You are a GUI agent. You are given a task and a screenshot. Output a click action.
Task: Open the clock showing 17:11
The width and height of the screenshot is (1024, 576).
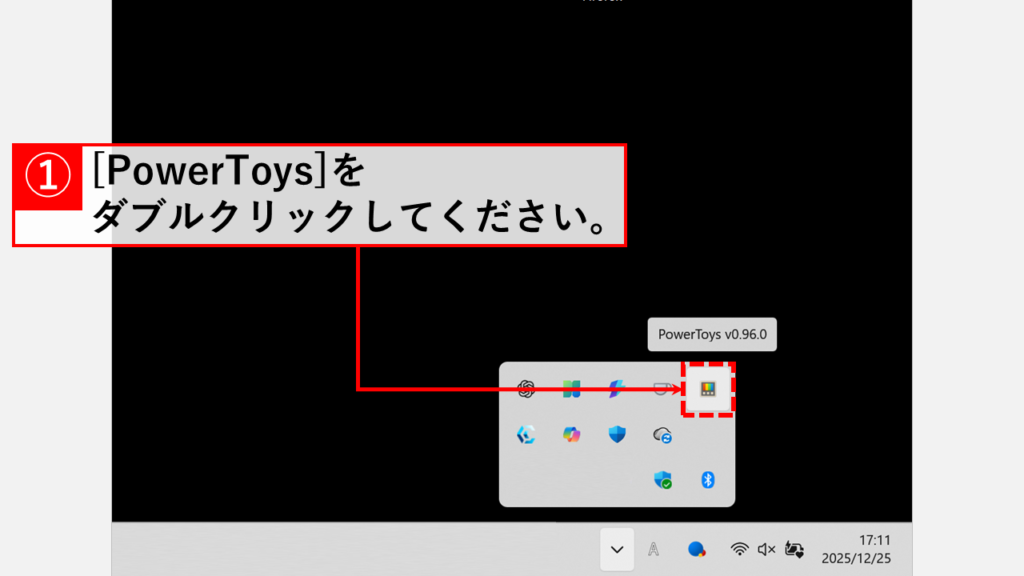tap(875, 539)
